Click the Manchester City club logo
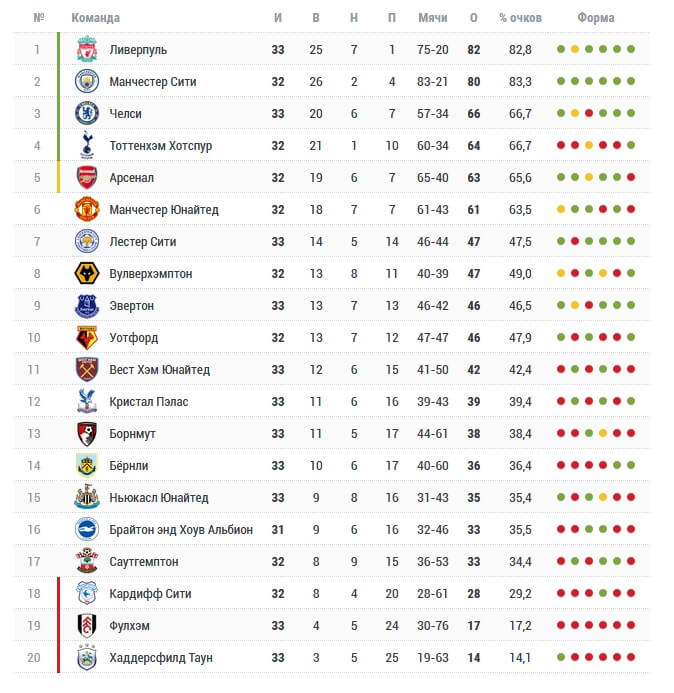The width and height of the screenshot is (674, 693). [87, 81]
